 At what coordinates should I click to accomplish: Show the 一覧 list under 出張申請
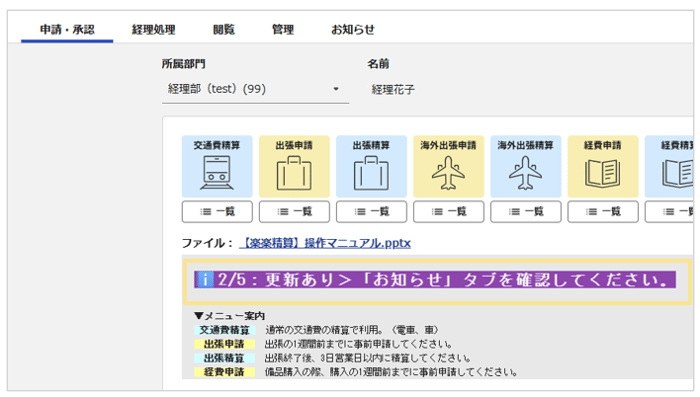(294, 212)
